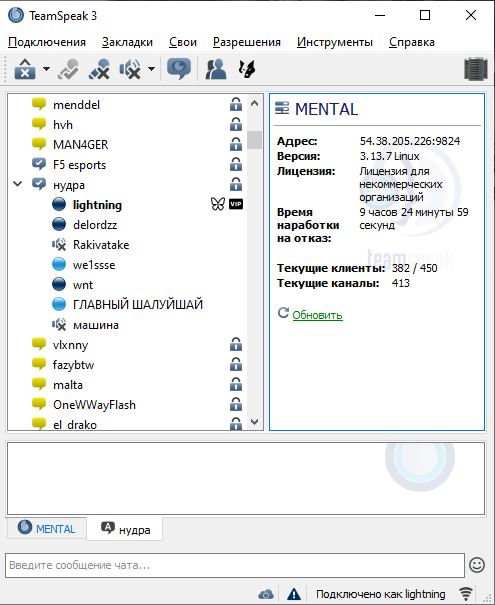Open the Свои menu

click(x=183, y=42)
